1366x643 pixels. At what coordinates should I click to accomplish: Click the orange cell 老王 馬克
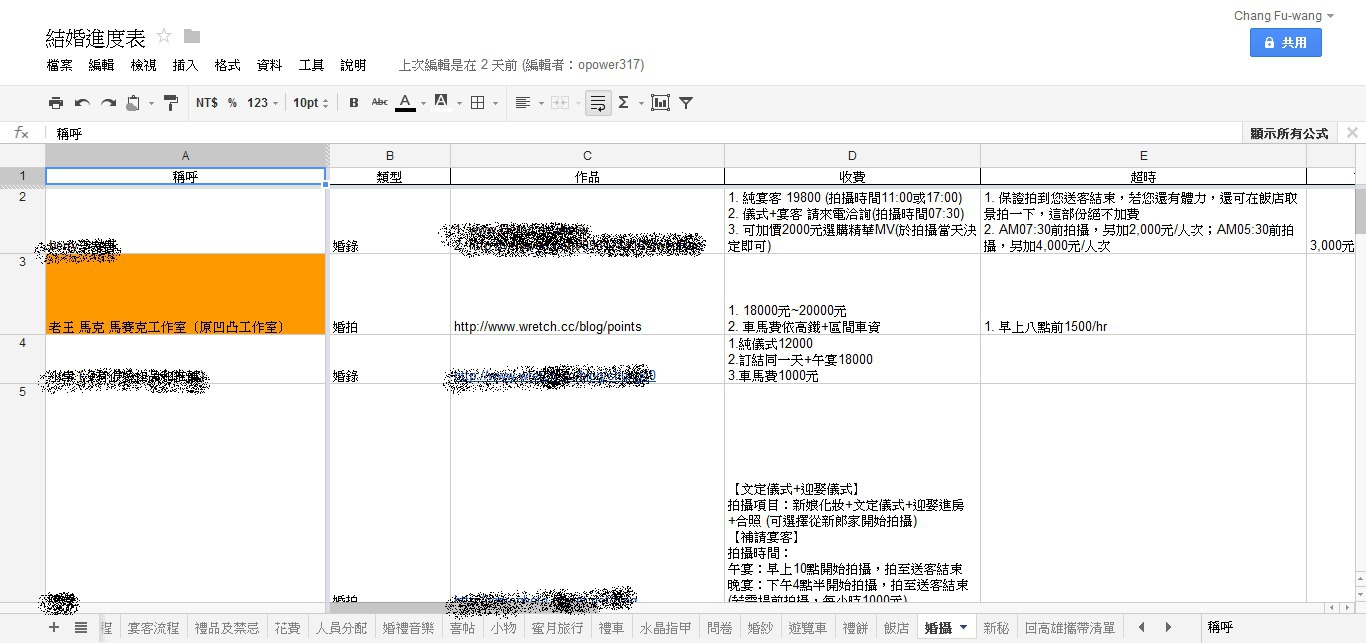pyautogui.click(x=186, y=294)
